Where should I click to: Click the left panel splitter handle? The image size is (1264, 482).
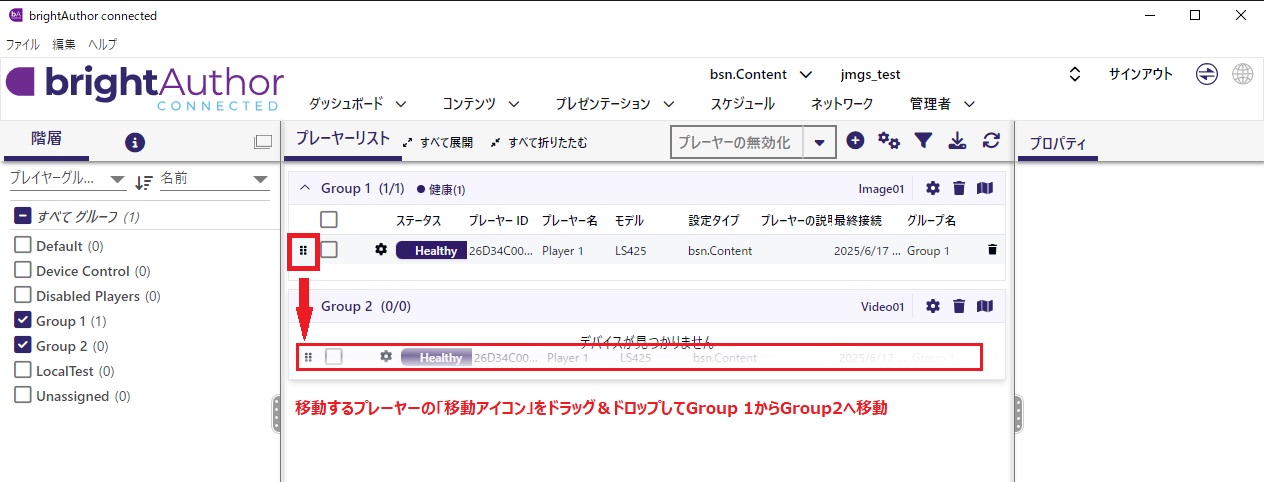click(277, 414)
